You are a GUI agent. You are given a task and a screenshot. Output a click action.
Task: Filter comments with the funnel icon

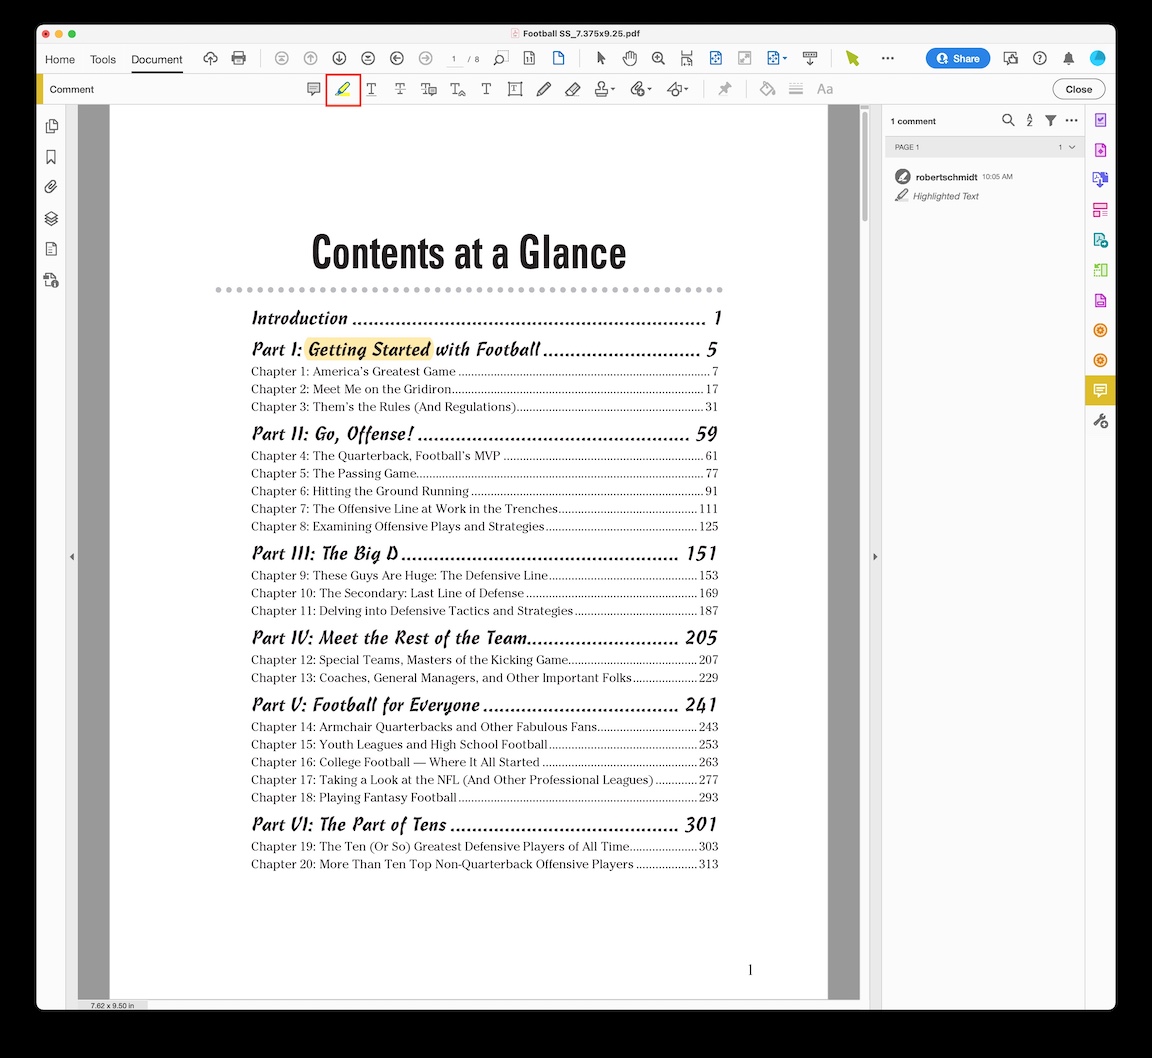click(1051, 120)
